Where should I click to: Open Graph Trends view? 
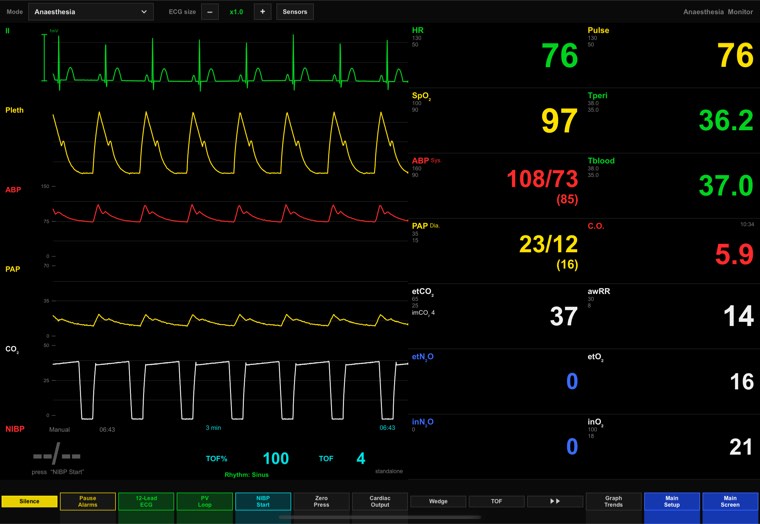[x=614, y=501]
